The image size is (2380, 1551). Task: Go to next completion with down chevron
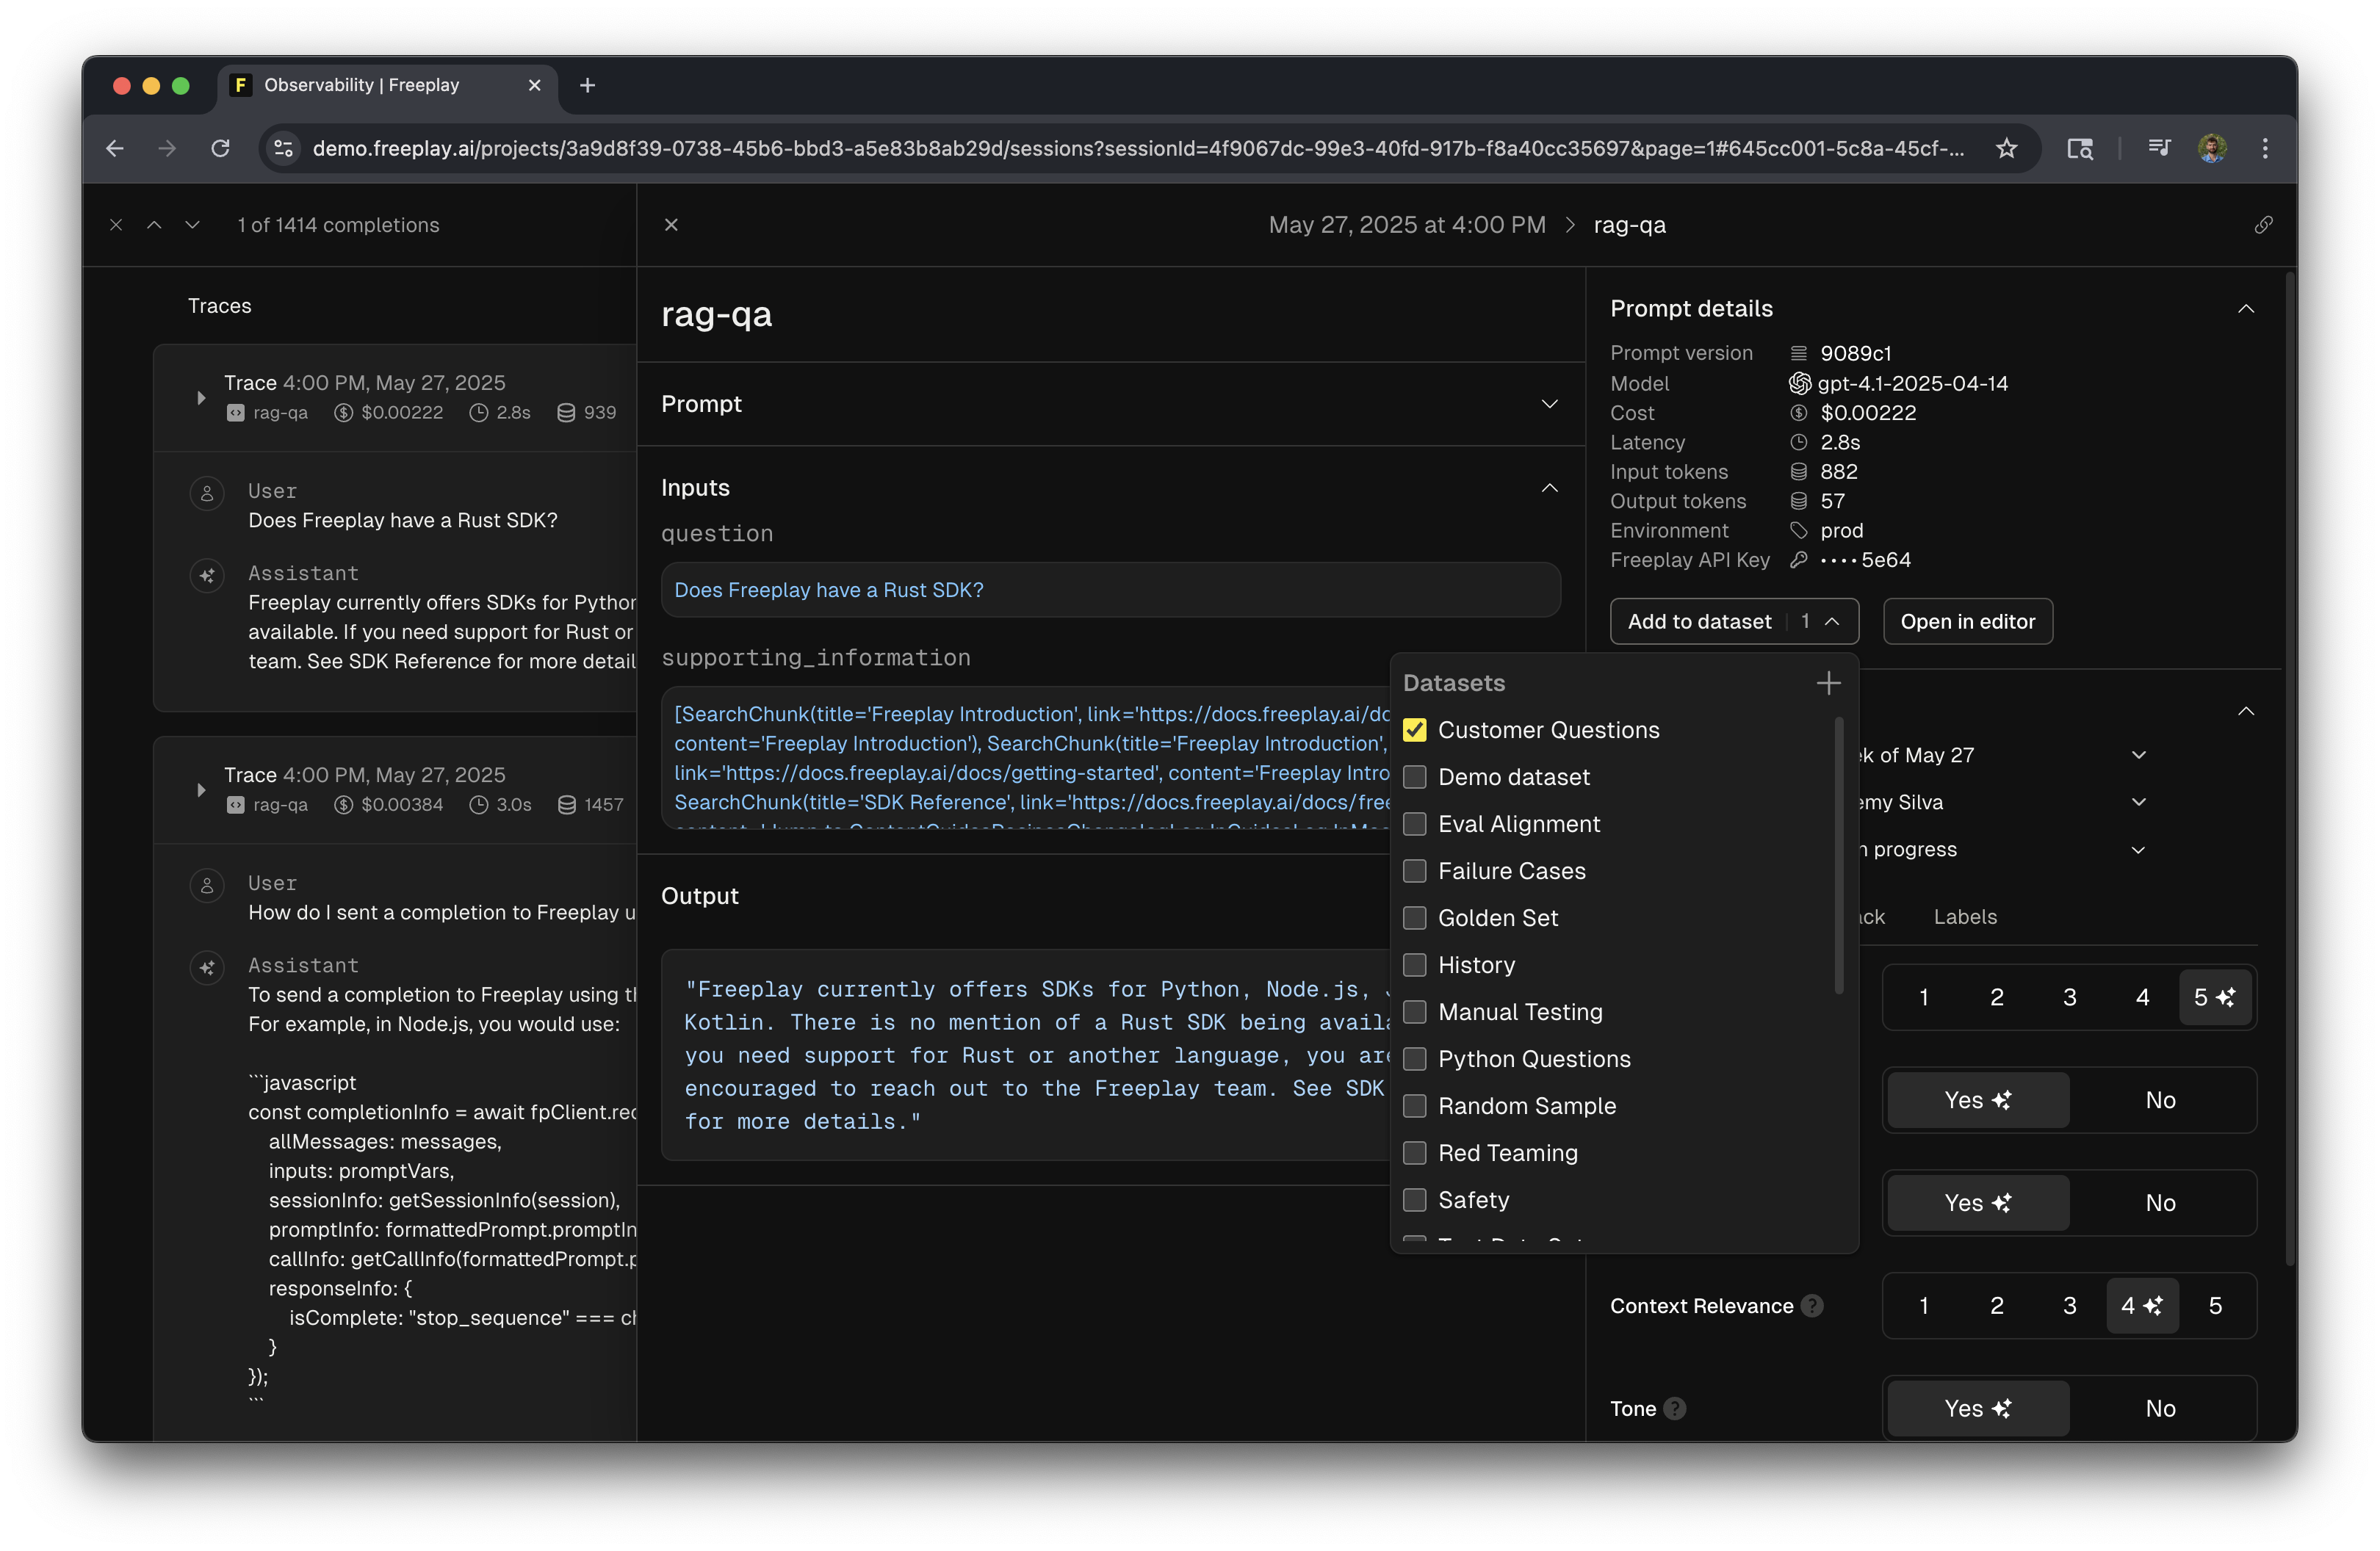[x=192, y=225]
